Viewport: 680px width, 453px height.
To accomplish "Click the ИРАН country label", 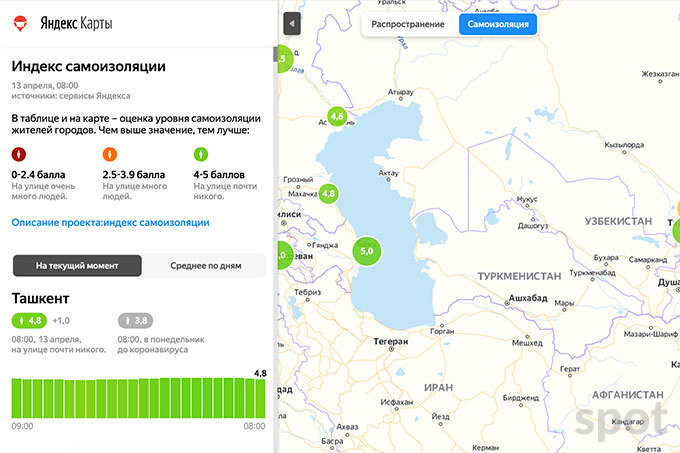I will (x=438, y=388).
